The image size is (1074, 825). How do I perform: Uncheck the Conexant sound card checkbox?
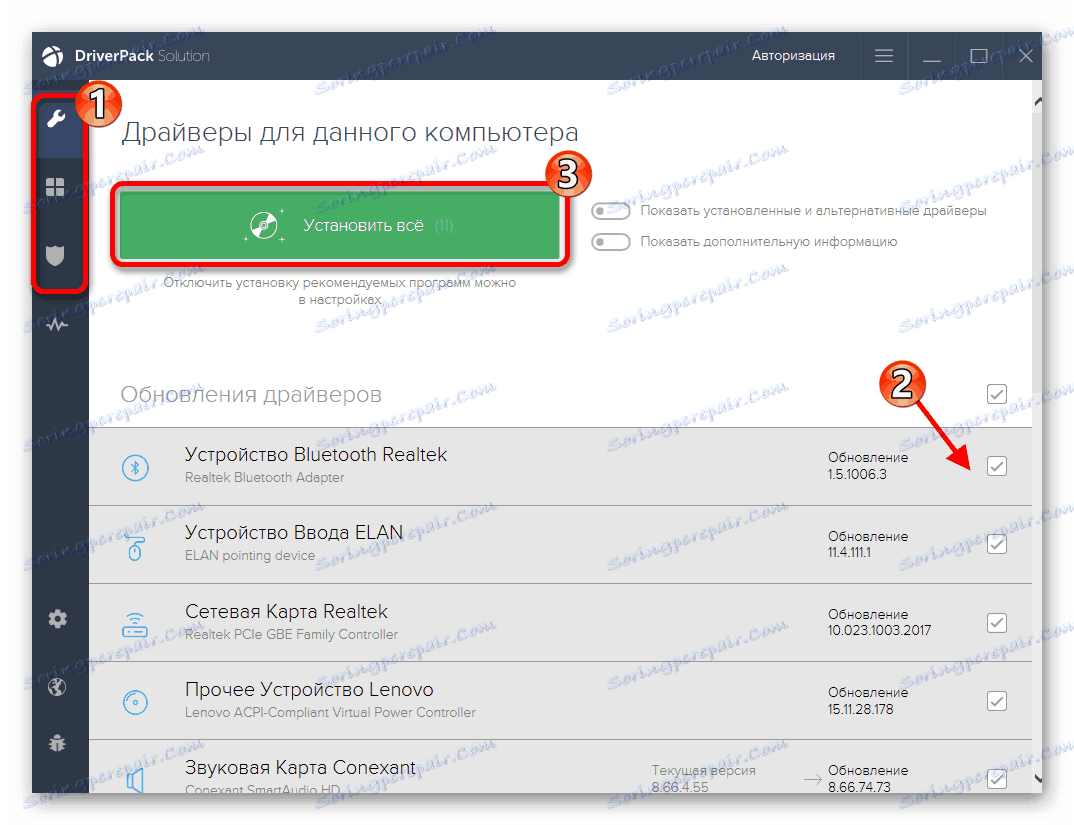tap(997, 778)
